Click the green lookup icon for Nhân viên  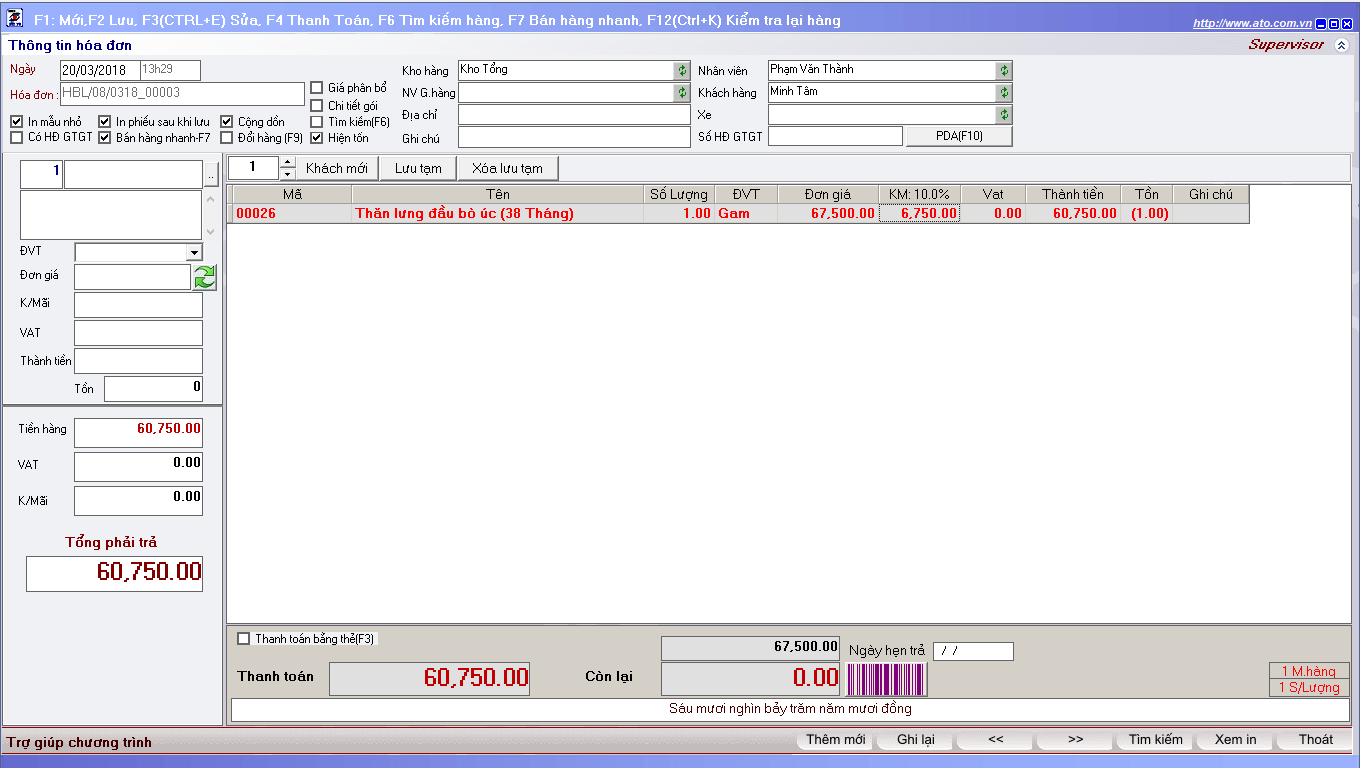click(x=1004, y=70)
